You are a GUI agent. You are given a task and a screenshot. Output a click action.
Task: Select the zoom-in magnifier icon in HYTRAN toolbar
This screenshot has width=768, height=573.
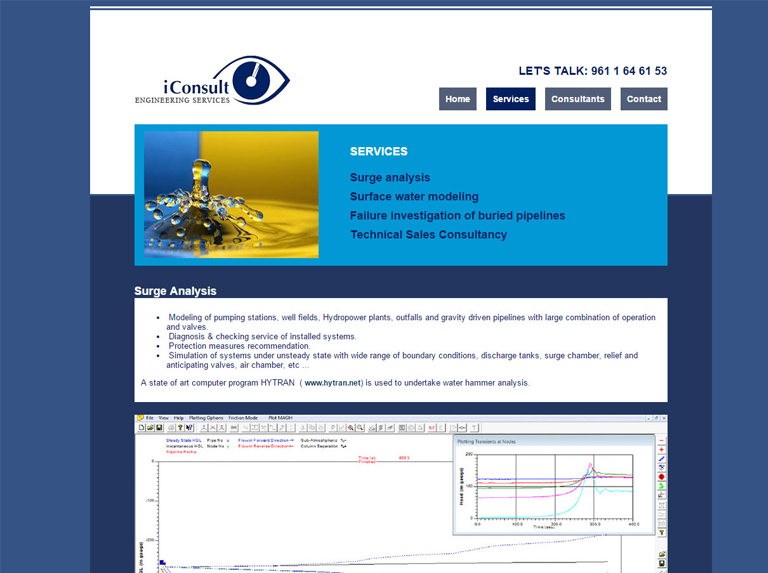(x=351, y=427)
